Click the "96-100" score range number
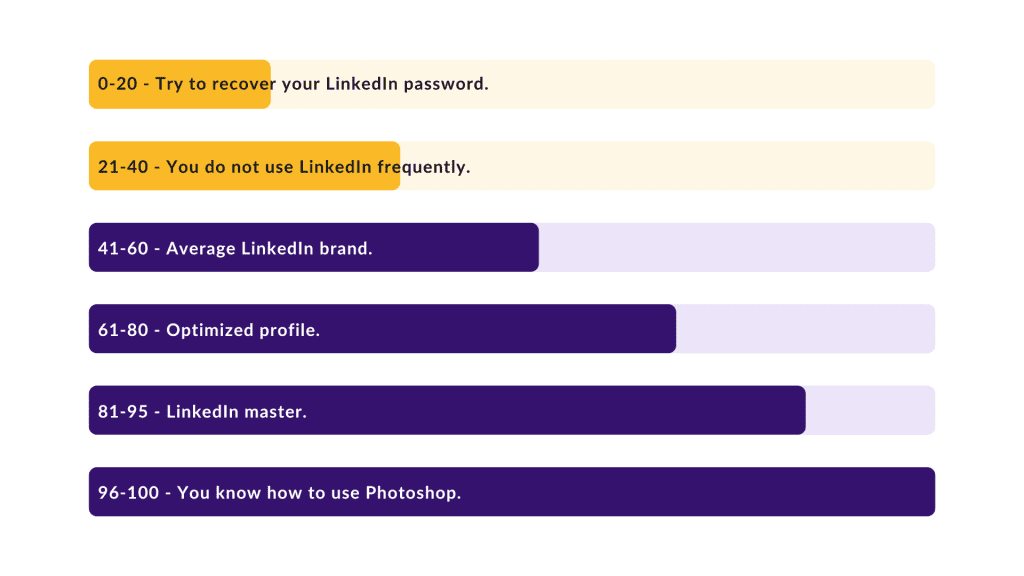Image resolution: width=1024 pixels, height=576 pixels. [128, 492]
